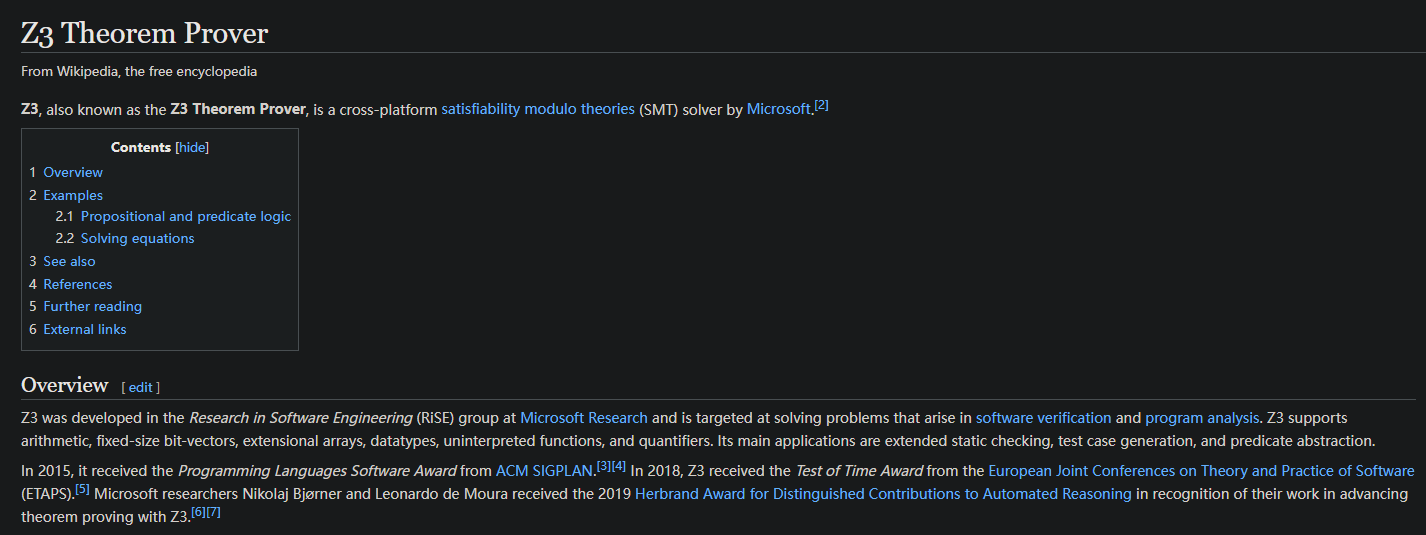Open citation reference [7]

click(x=213, y=511)
